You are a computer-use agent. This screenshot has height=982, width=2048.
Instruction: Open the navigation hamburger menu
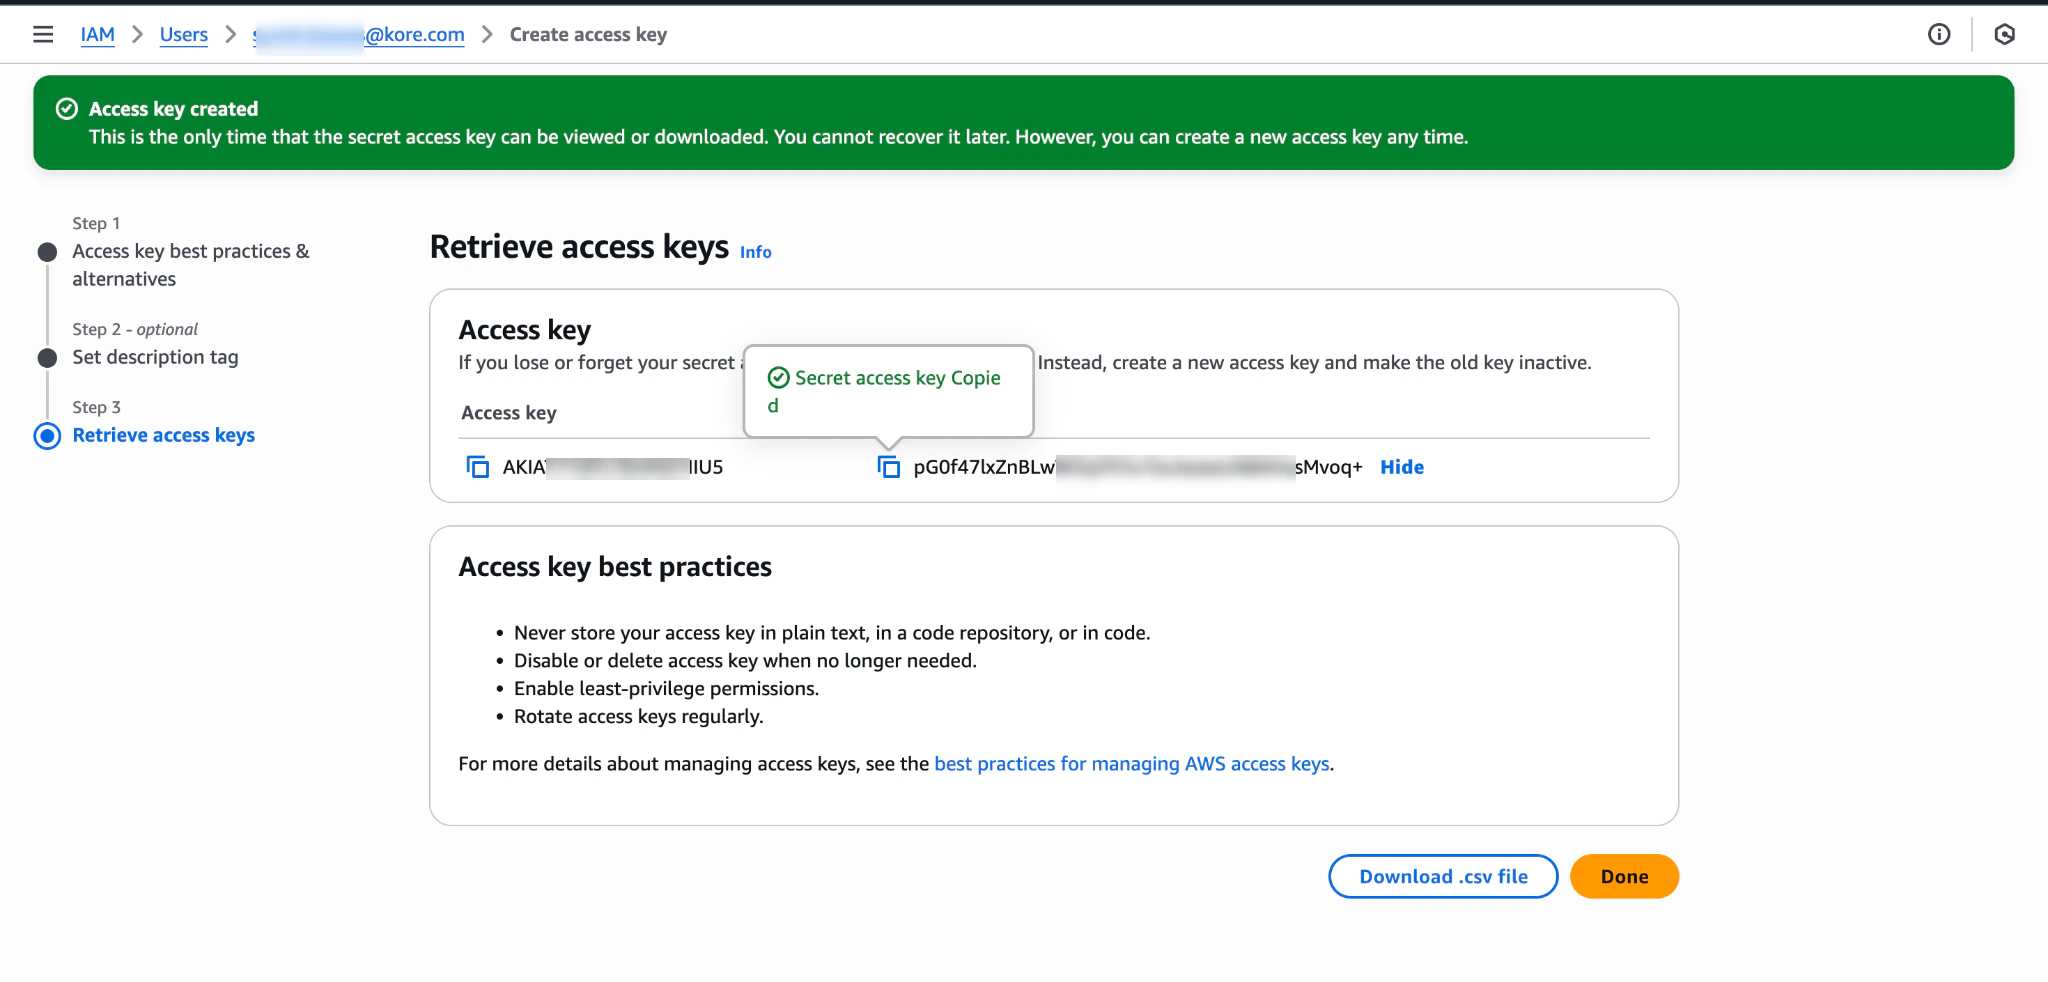(x=43, y=33)
